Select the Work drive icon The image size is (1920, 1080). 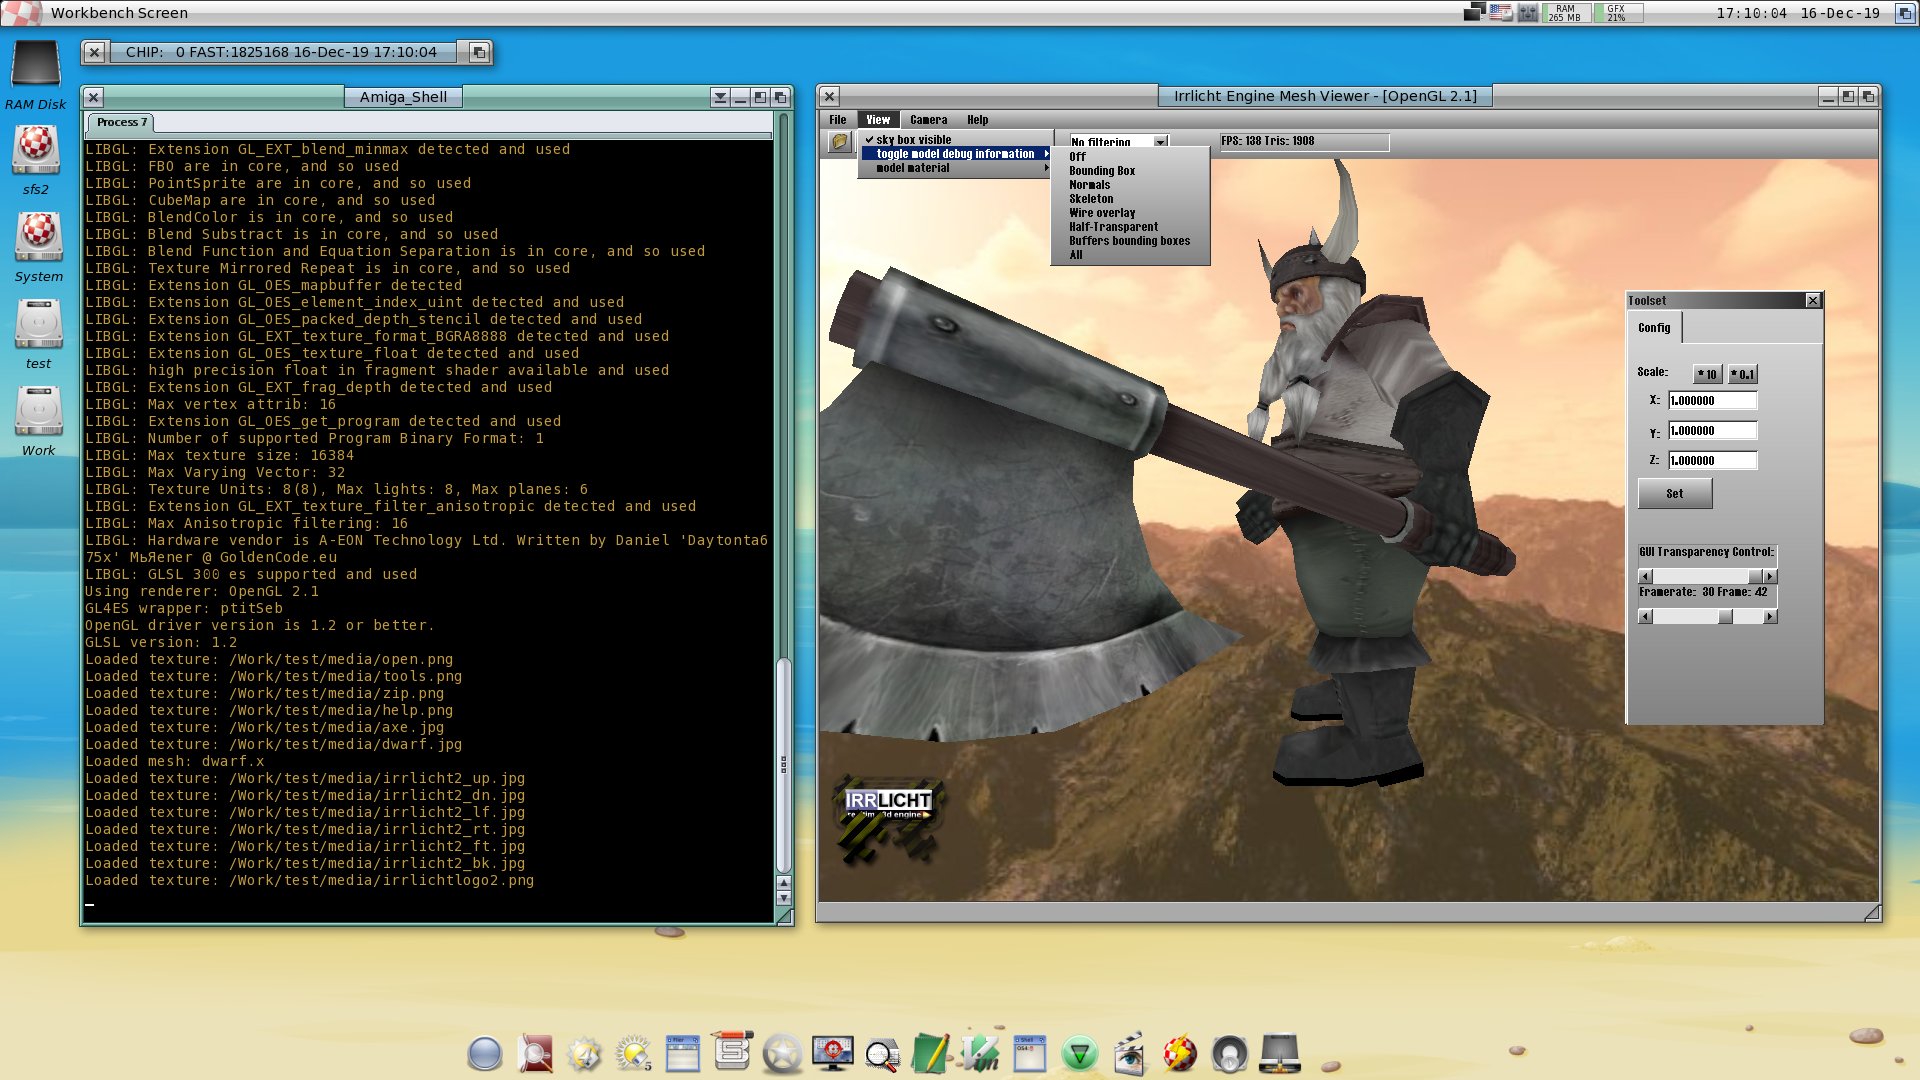pyautogui.click(x=39, y=411)
